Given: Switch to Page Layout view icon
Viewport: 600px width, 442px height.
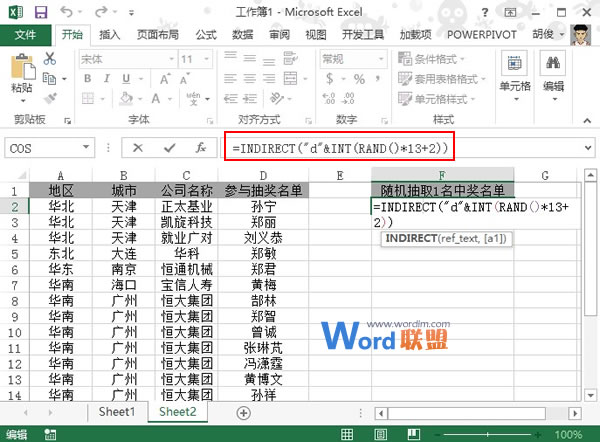Looking at the screenshot, I should (x=381, y=434).
